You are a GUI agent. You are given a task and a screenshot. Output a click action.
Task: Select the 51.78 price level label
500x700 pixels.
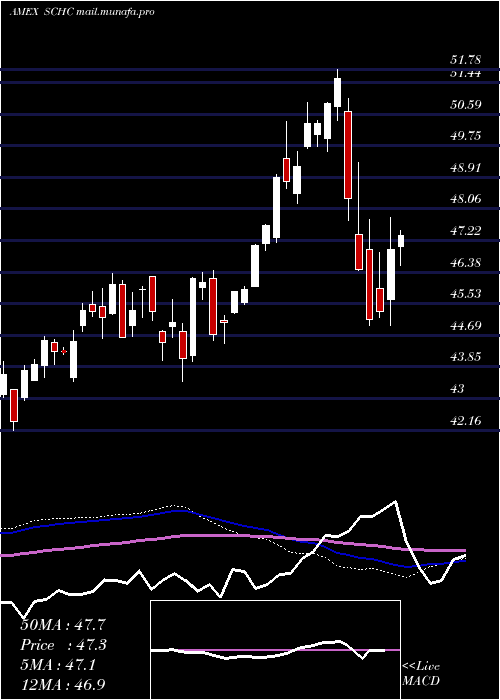[465, 60]
